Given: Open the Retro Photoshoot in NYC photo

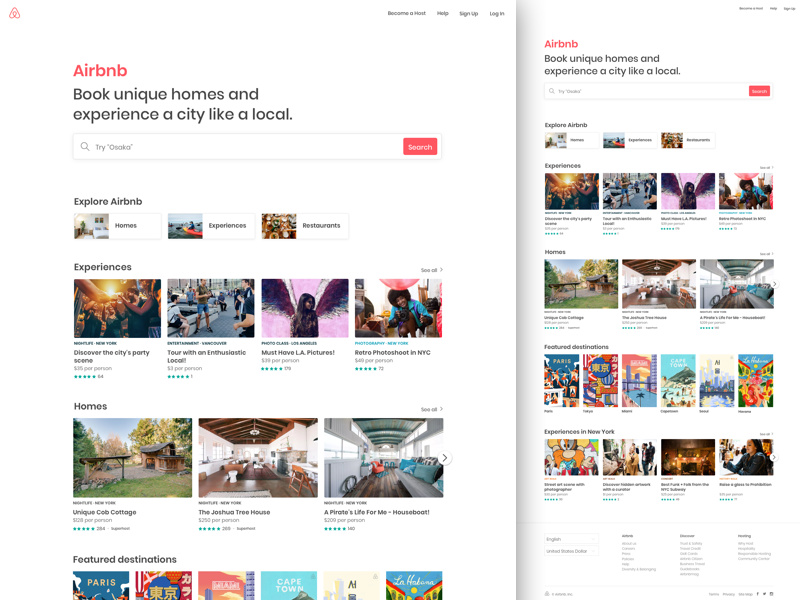Looking at the screenshot, I should 398,308.
